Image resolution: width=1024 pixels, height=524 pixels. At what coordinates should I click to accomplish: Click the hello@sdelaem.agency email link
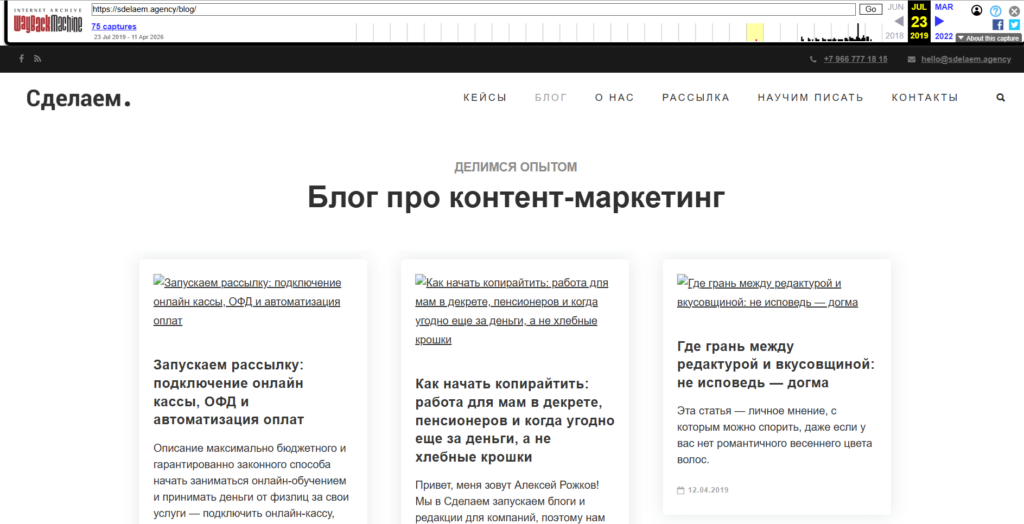(966, 59)
